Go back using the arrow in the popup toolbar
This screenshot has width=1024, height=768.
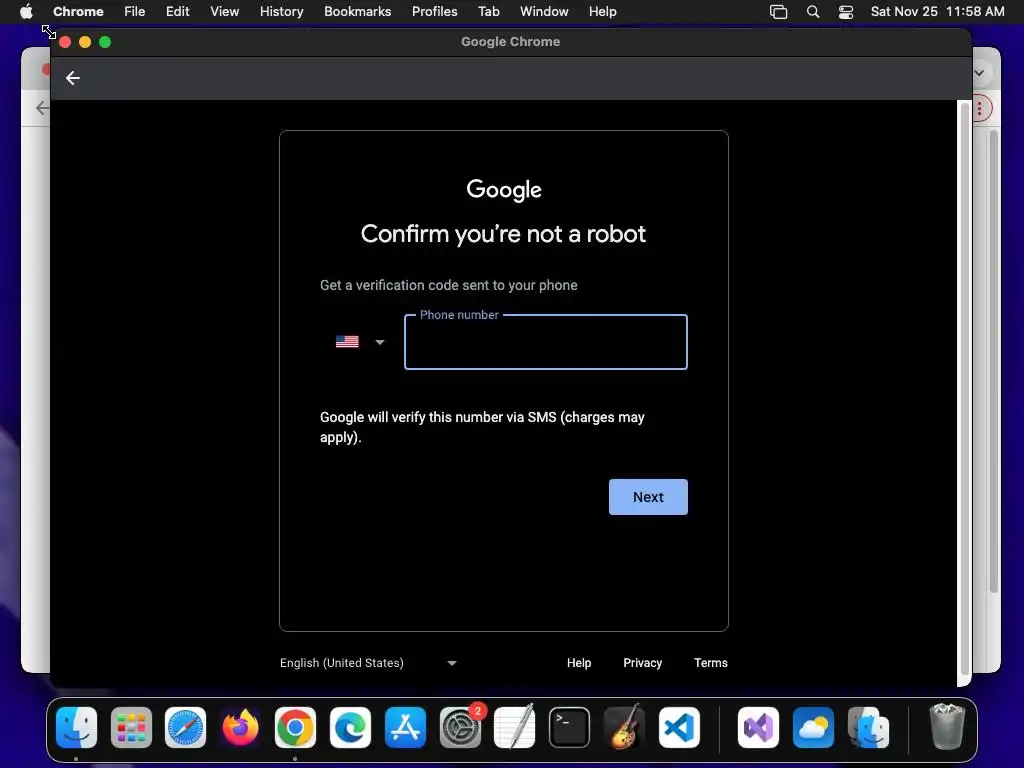pos(72,78)
